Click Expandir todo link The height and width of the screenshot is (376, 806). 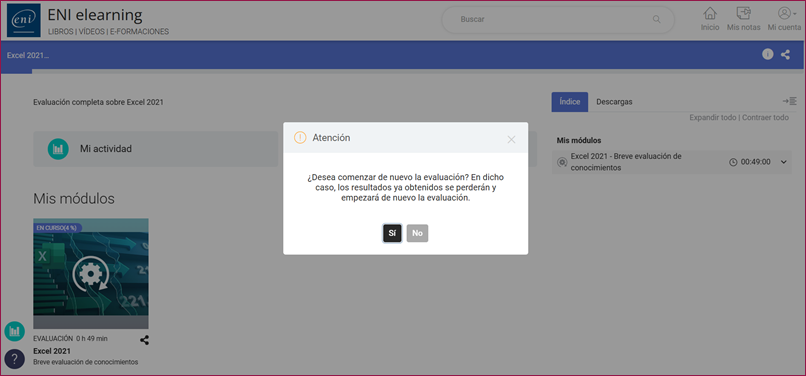point(712,117)
